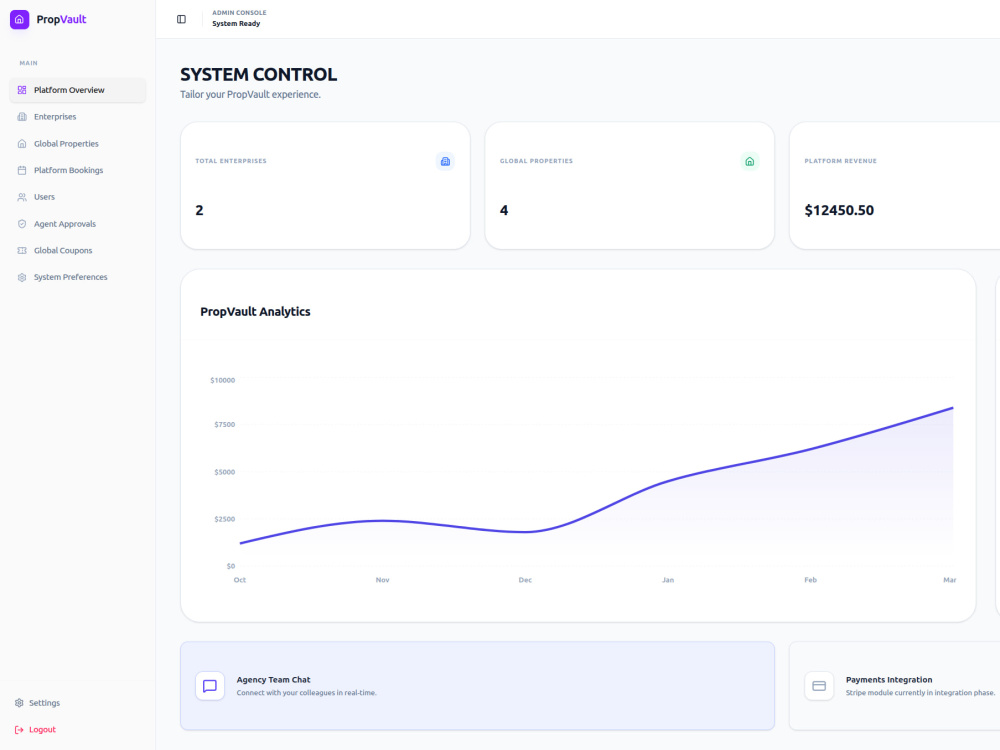Click the $7500 axis label
1000x750 pixels.
tap(224, 424)
